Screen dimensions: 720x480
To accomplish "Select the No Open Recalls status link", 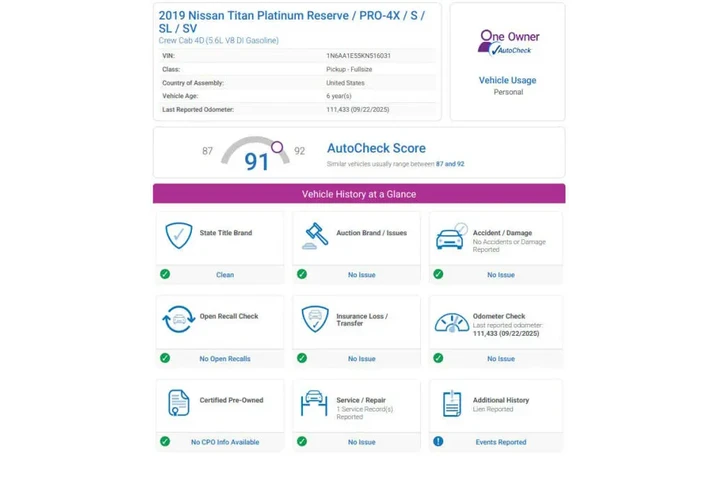I will click(x=225, y=358).
